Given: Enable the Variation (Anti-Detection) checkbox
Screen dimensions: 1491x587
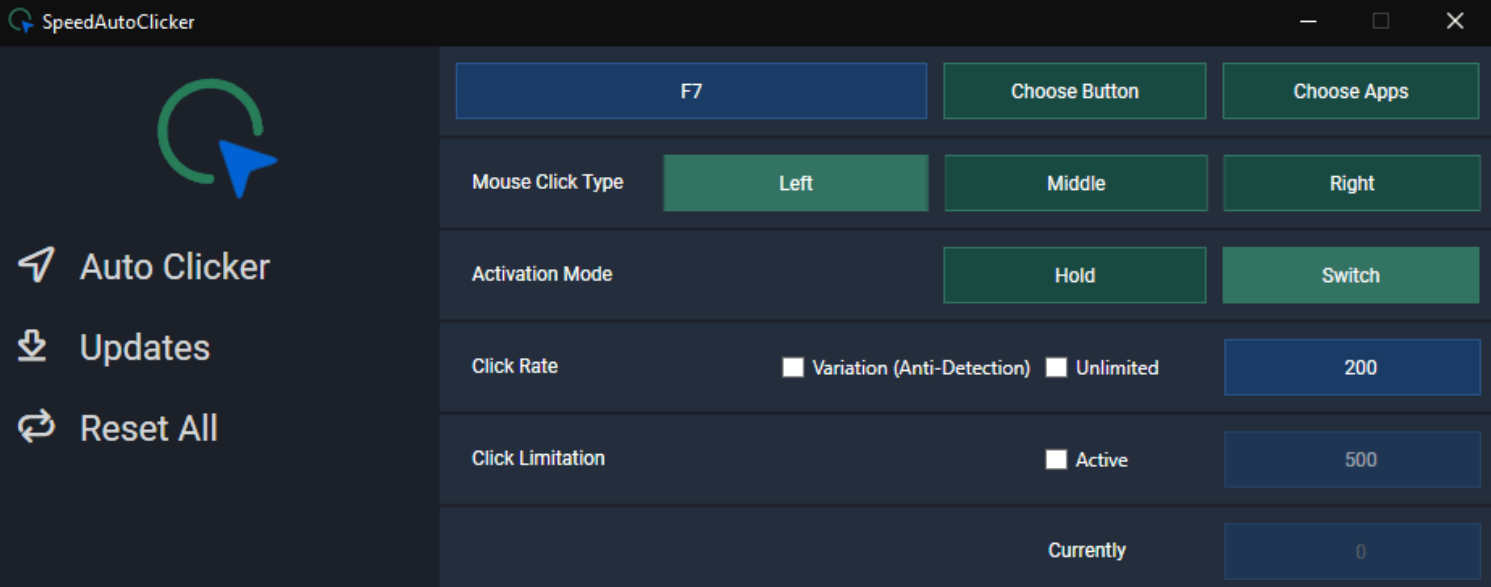Looking at the screenshot, I should coord(793,367).
